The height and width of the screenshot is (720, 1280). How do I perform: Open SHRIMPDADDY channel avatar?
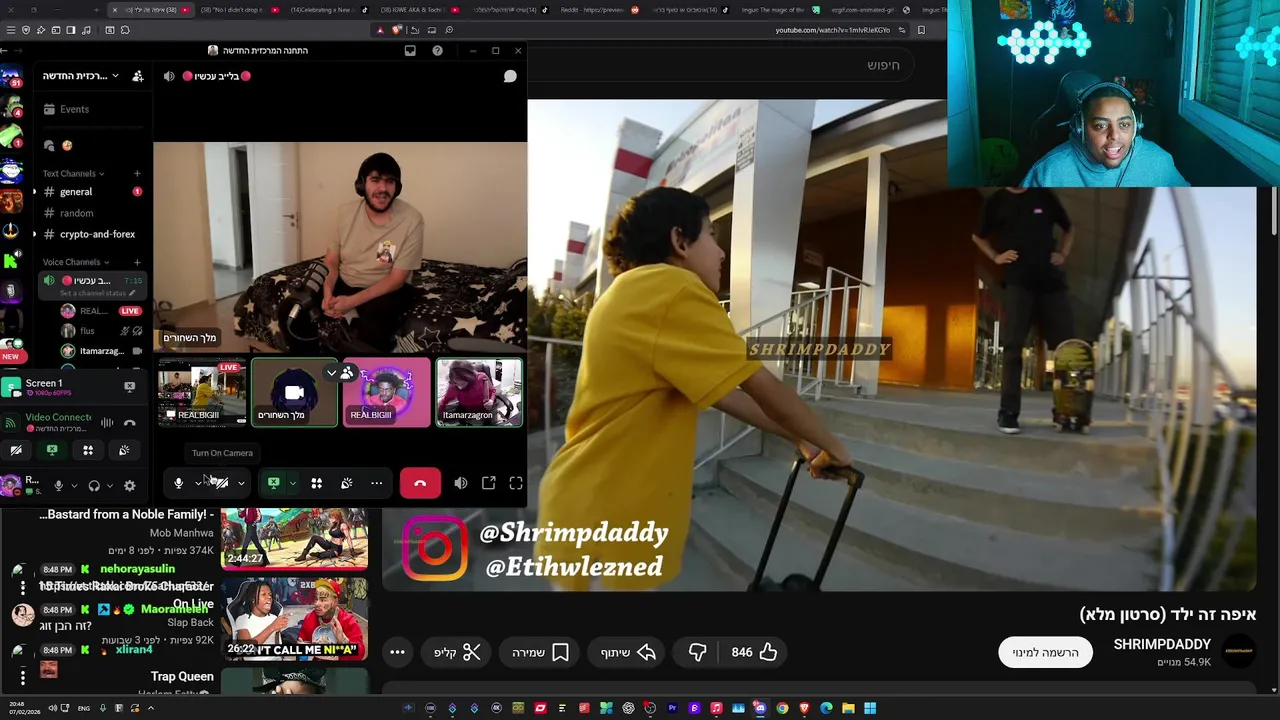1239,651
